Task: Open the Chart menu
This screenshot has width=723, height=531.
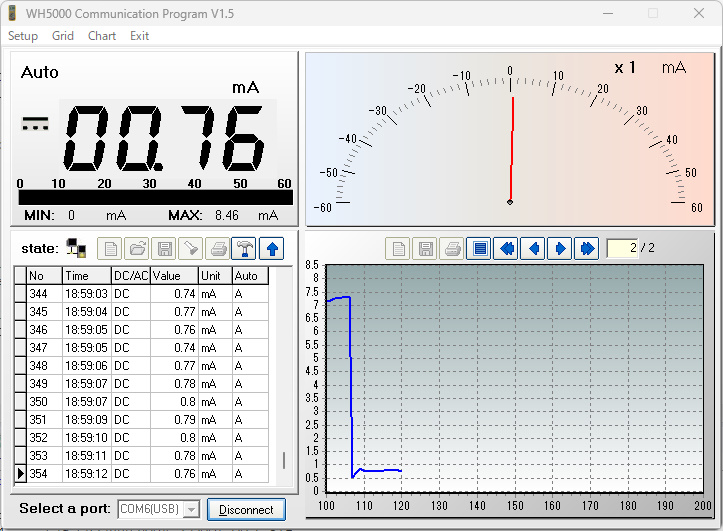Action: (102, 36)
